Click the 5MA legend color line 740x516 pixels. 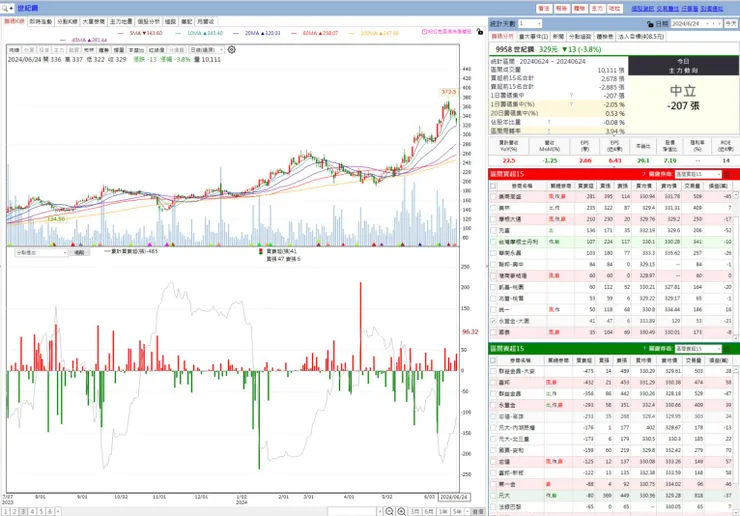pos(121,33)
